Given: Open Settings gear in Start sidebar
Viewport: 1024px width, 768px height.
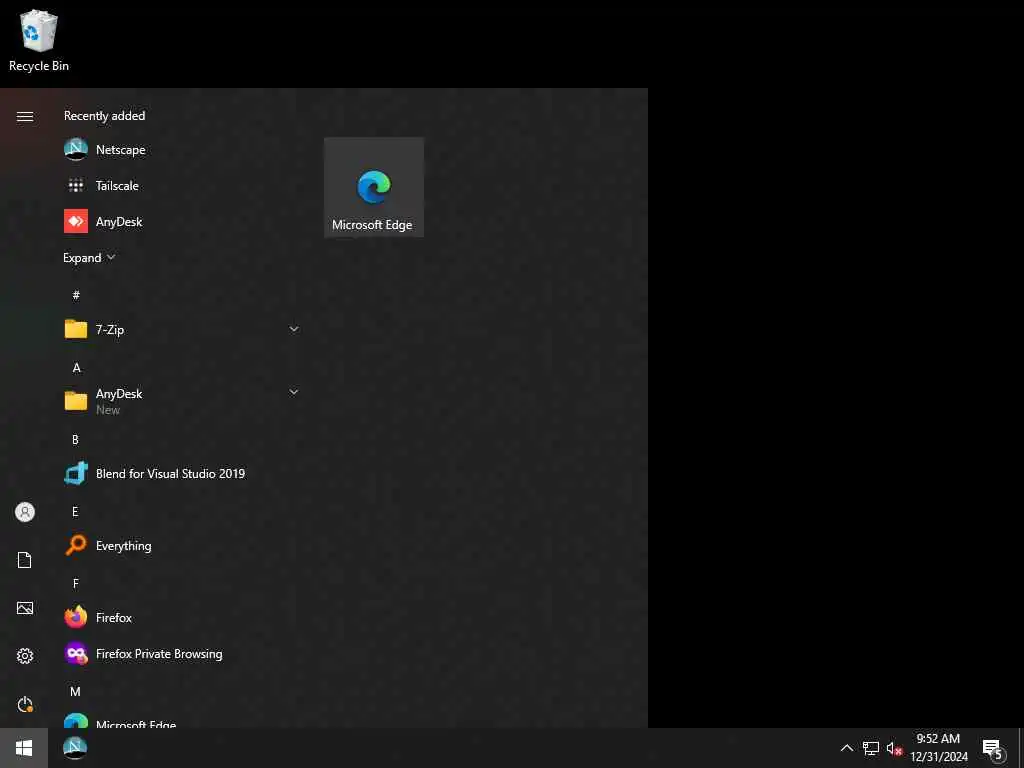Looking at the screenshot, I should (x=25, y=656).
